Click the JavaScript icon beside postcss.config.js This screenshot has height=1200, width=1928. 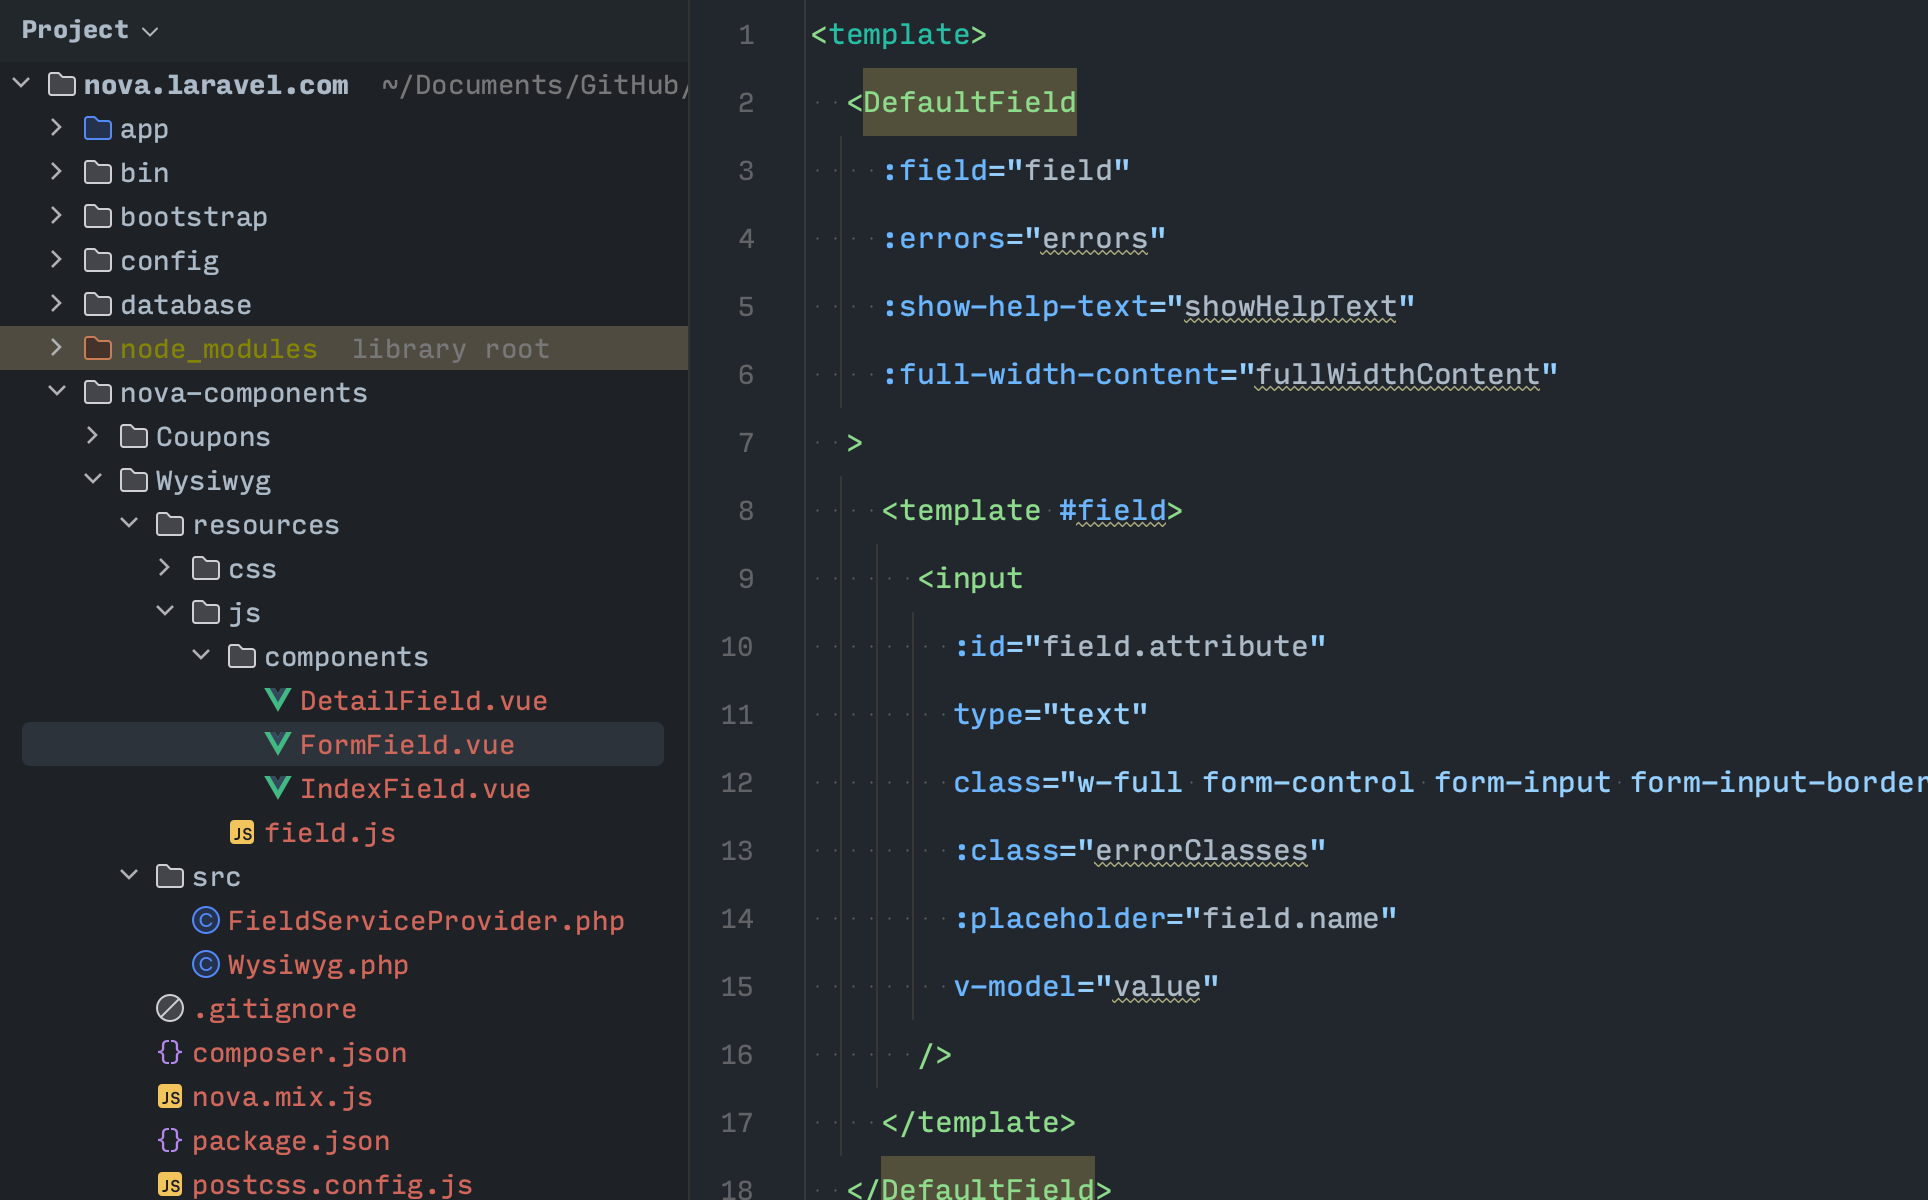(170, 1184)
